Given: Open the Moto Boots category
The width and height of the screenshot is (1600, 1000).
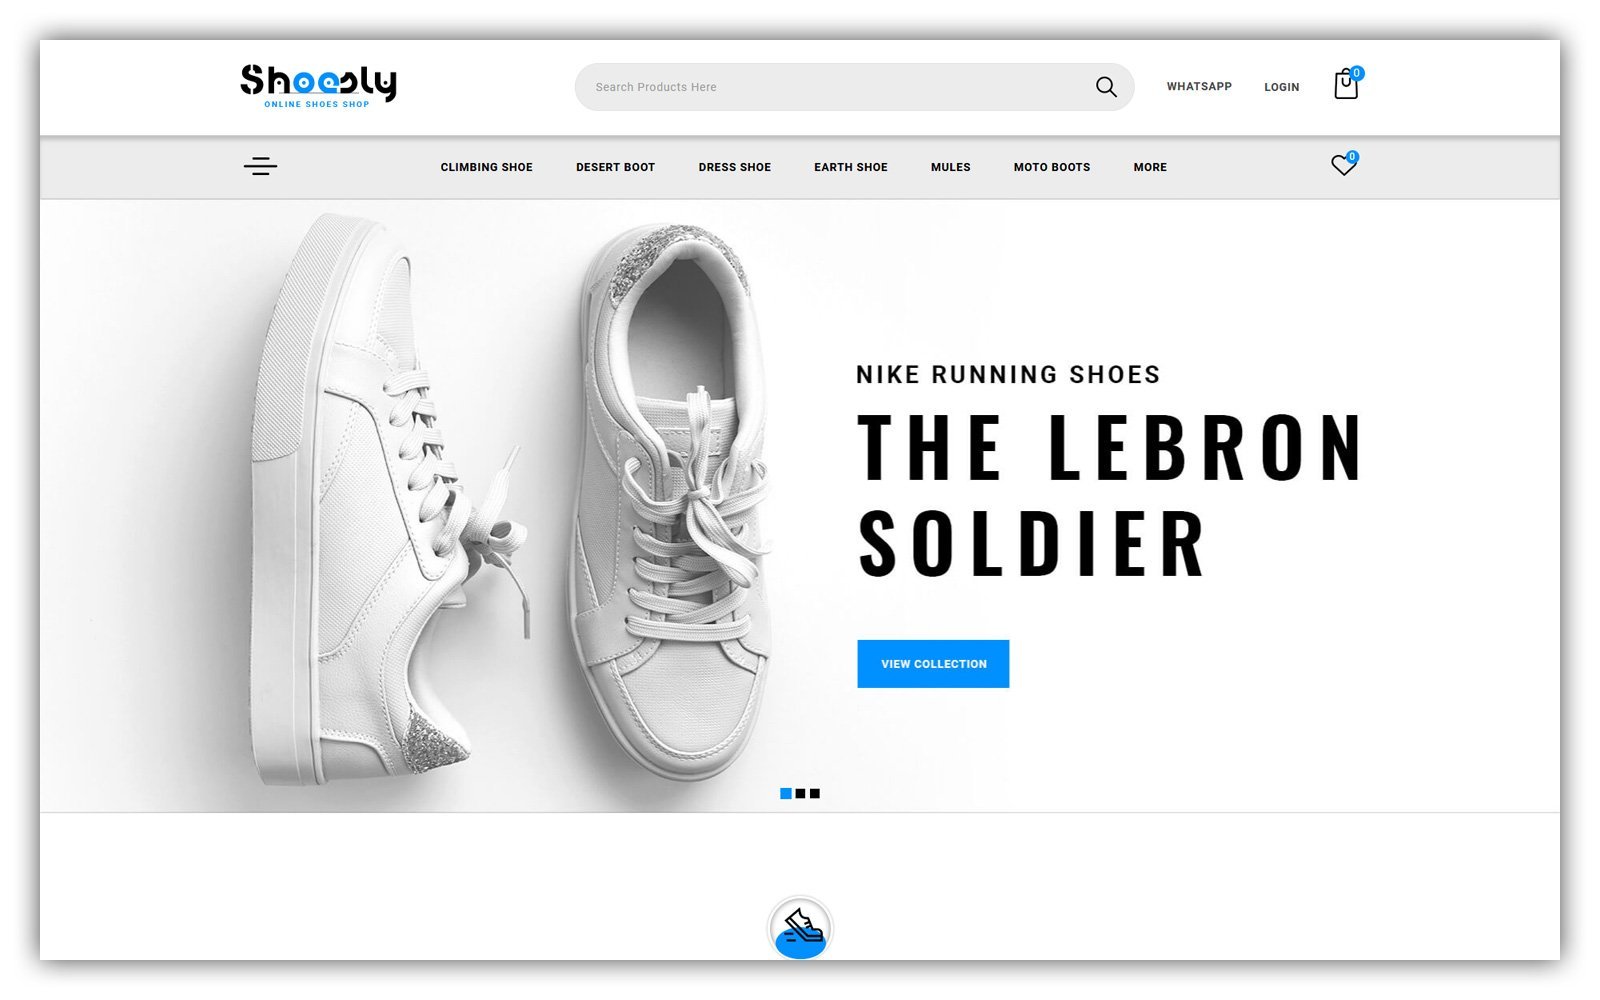Looking at the screenshot, I should [1051, 167].
